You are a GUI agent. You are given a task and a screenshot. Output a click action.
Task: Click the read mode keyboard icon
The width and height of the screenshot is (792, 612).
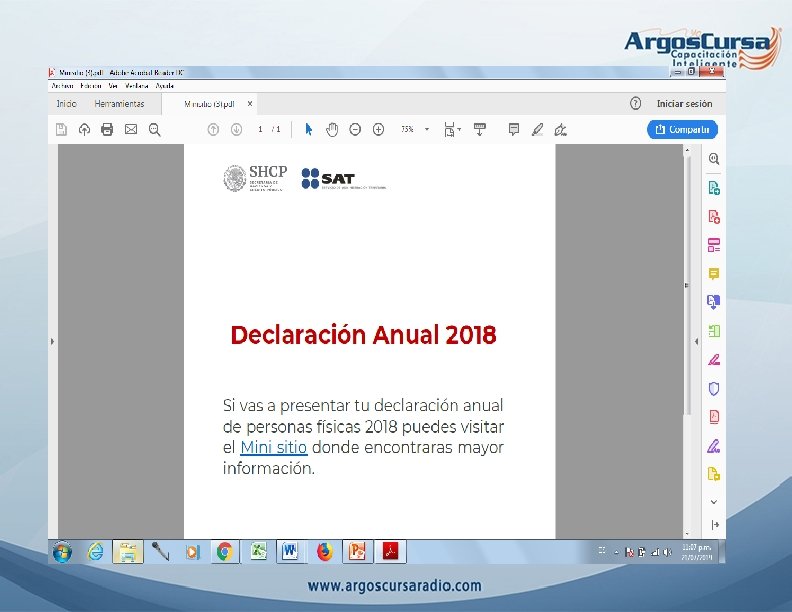tap(480, 130)
